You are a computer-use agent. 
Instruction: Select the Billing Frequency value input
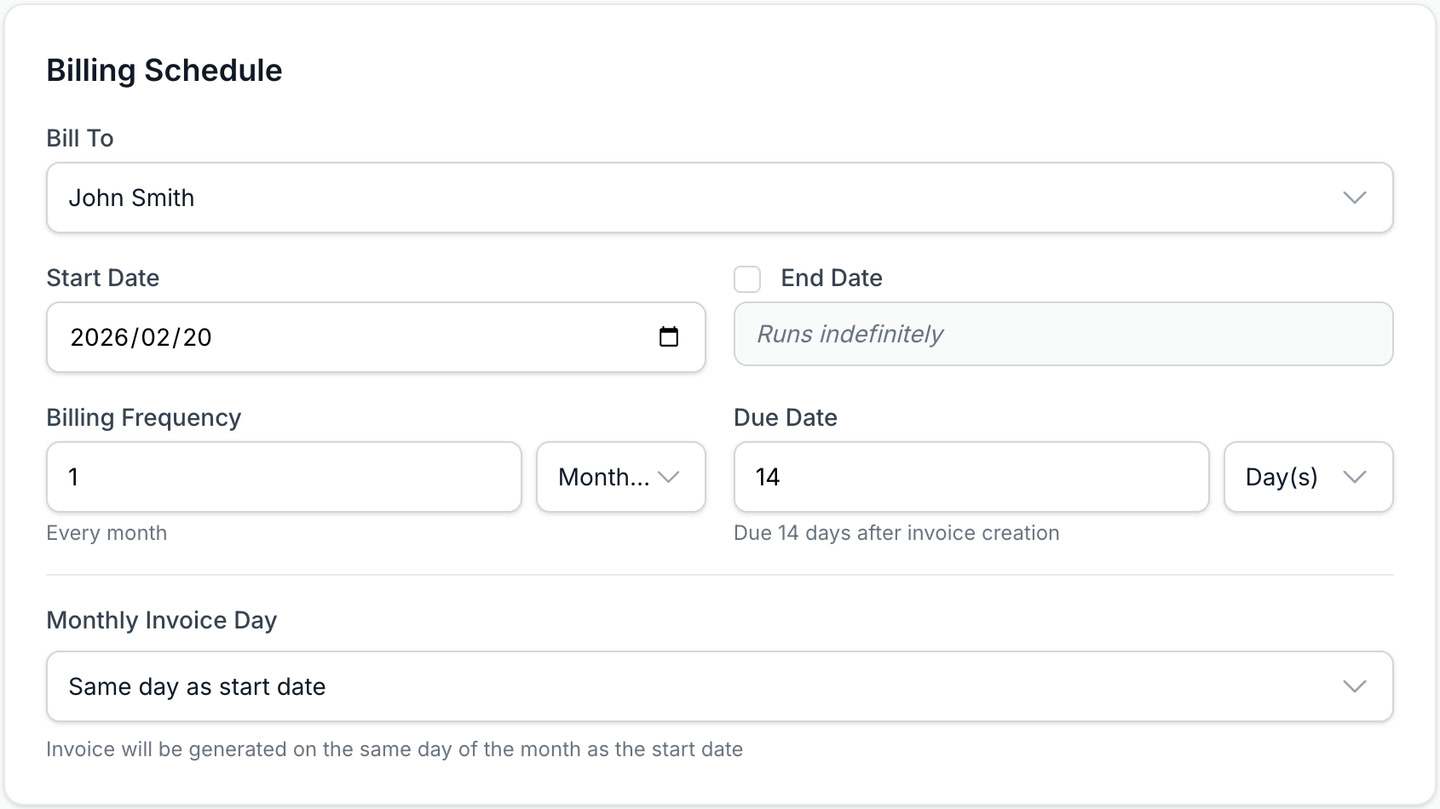point(283,477)
